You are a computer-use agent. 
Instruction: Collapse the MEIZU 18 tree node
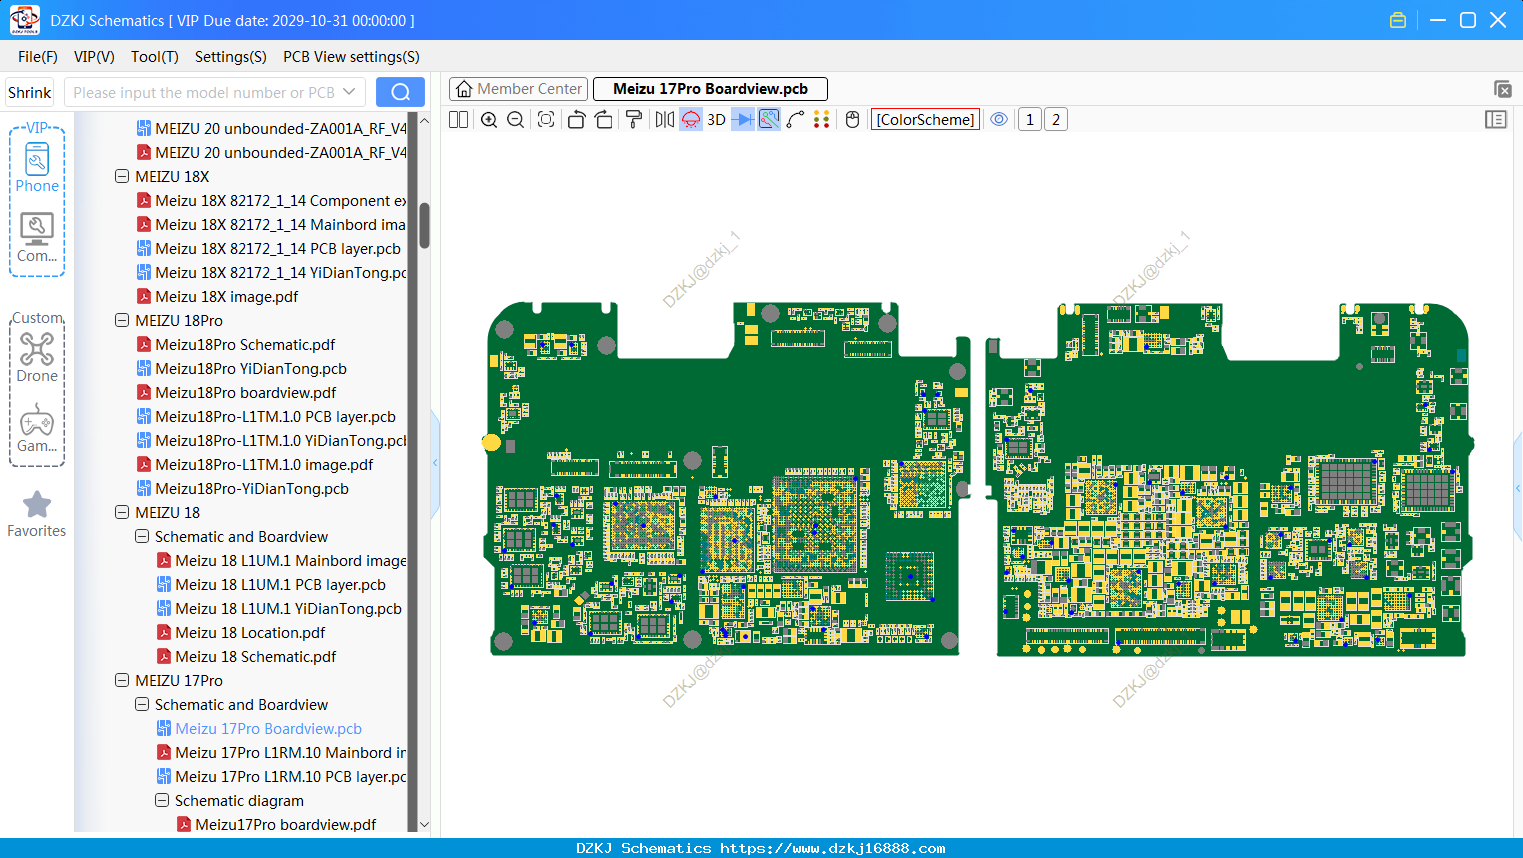[x=122, y=512]
